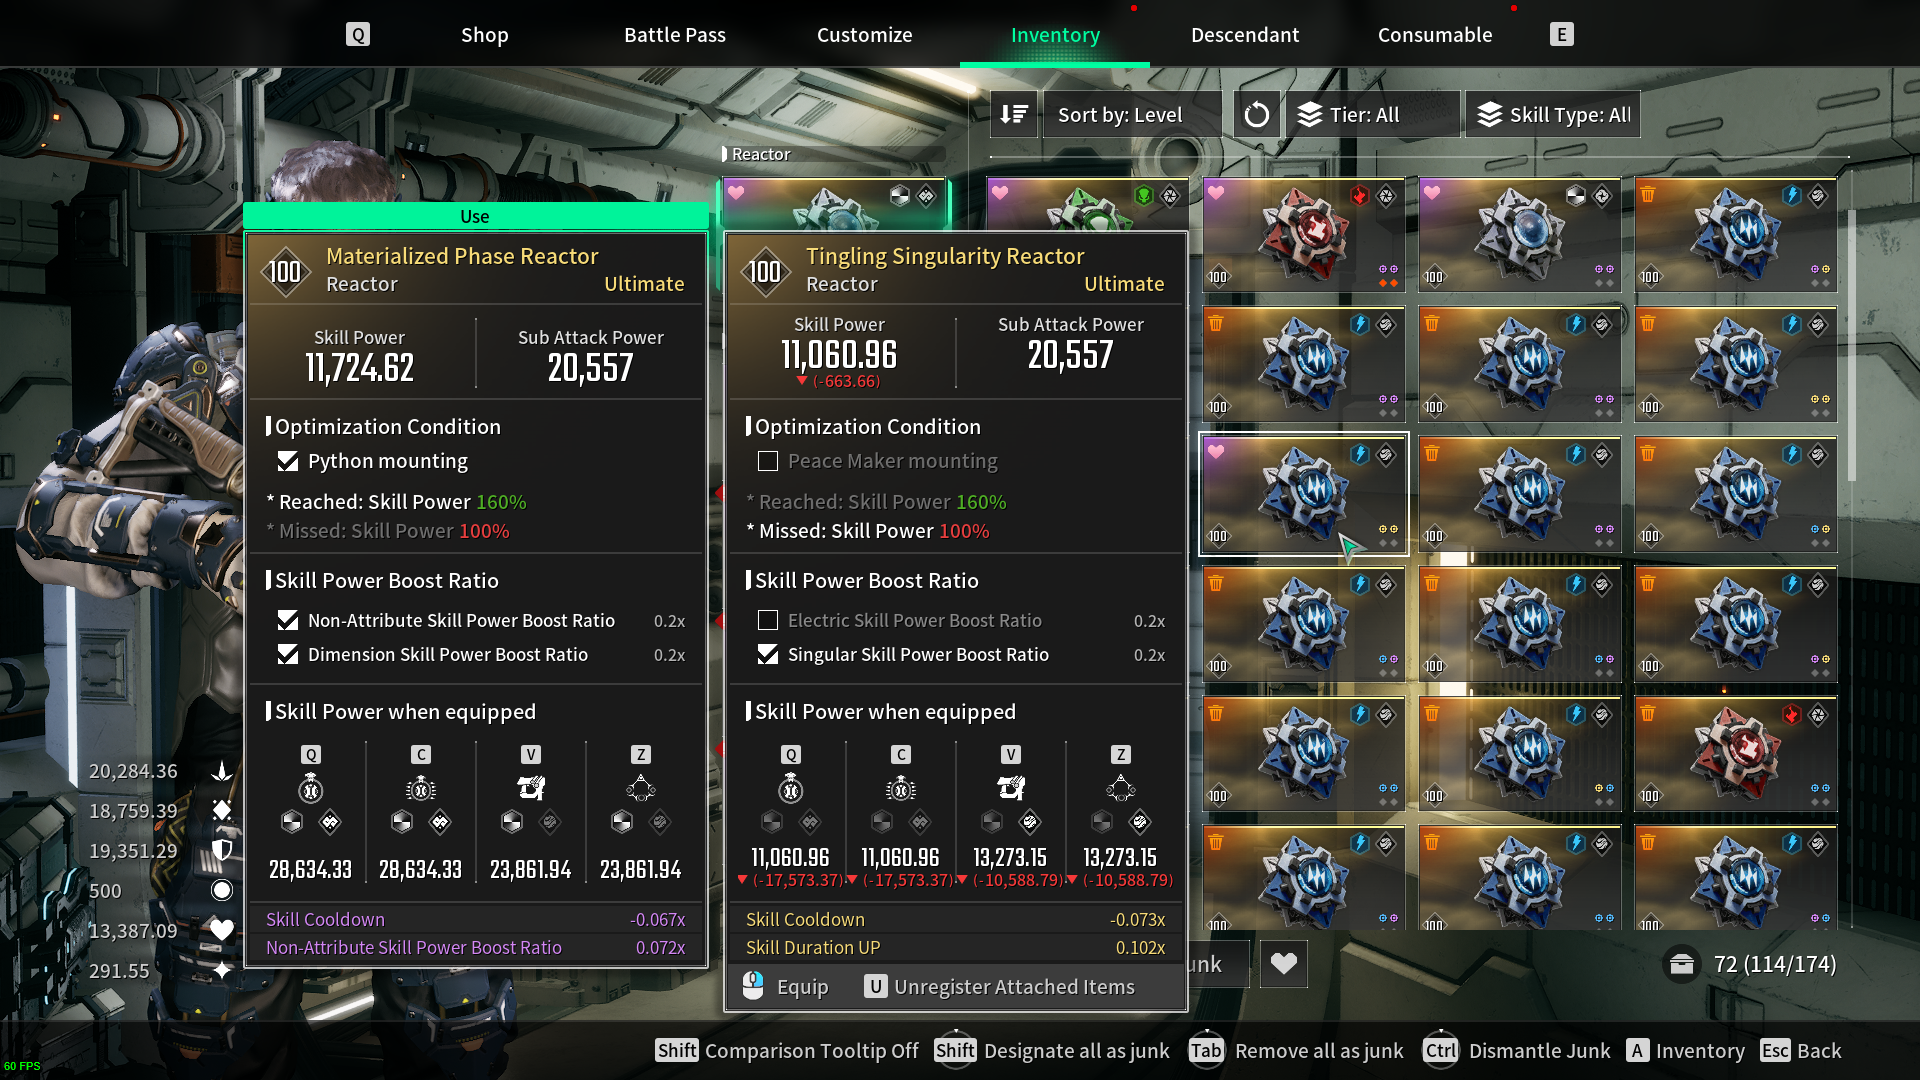Click the heart favorite button near junk
This screenshot has height=1080, width=1920.
point(1284,964)
